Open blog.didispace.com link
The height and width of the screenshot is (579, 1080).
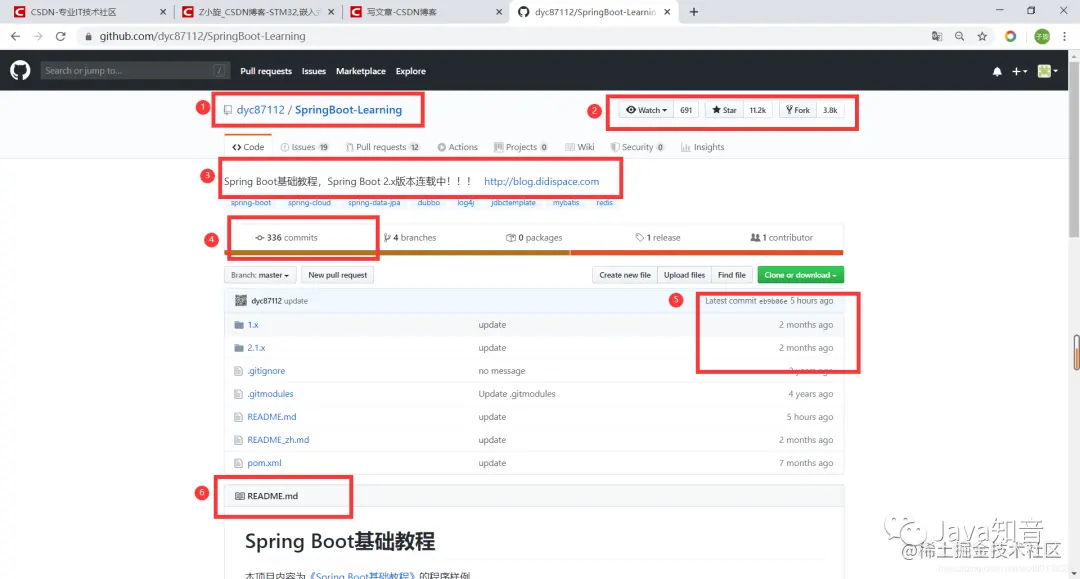click(x=541, y=181)
